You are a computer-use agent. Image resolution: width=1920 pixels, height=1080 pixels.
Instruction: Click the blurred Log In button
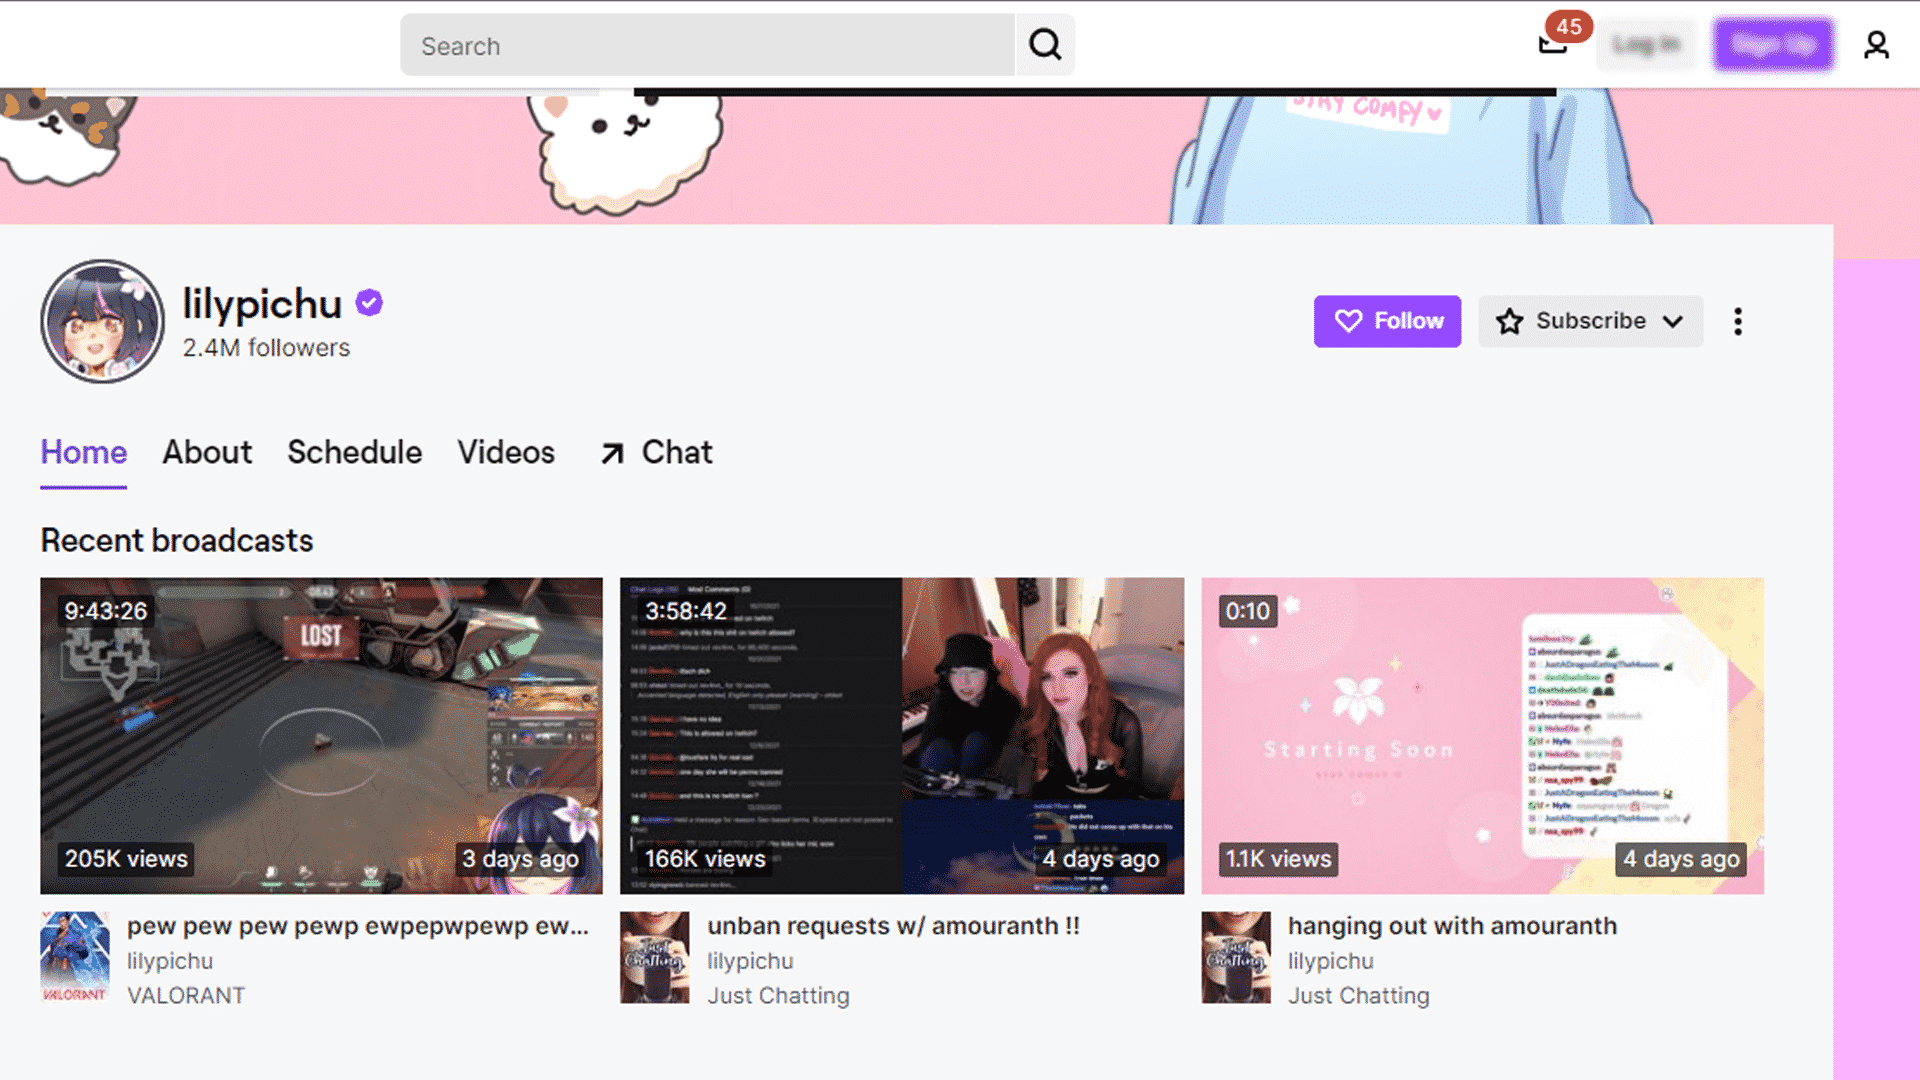tap(1646, 45)
